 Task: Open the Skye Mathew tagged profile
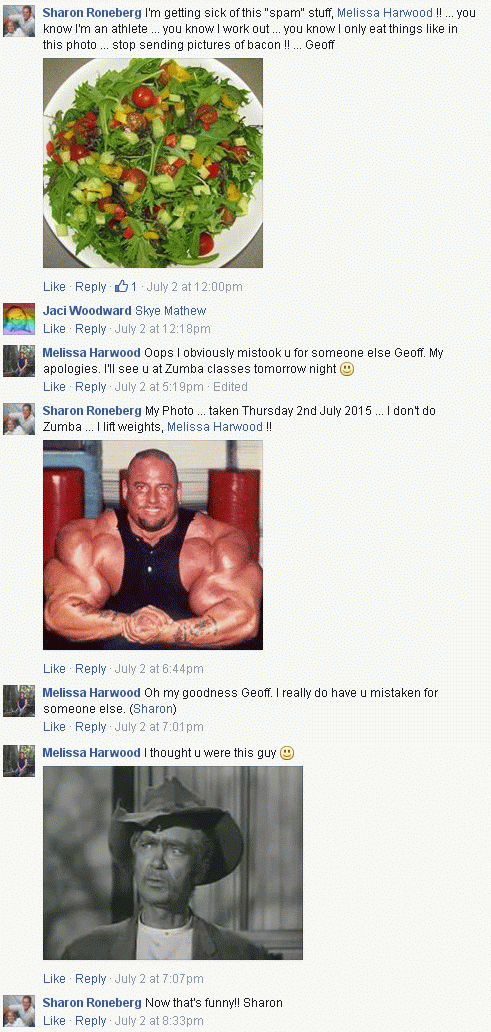coord(170,311)
